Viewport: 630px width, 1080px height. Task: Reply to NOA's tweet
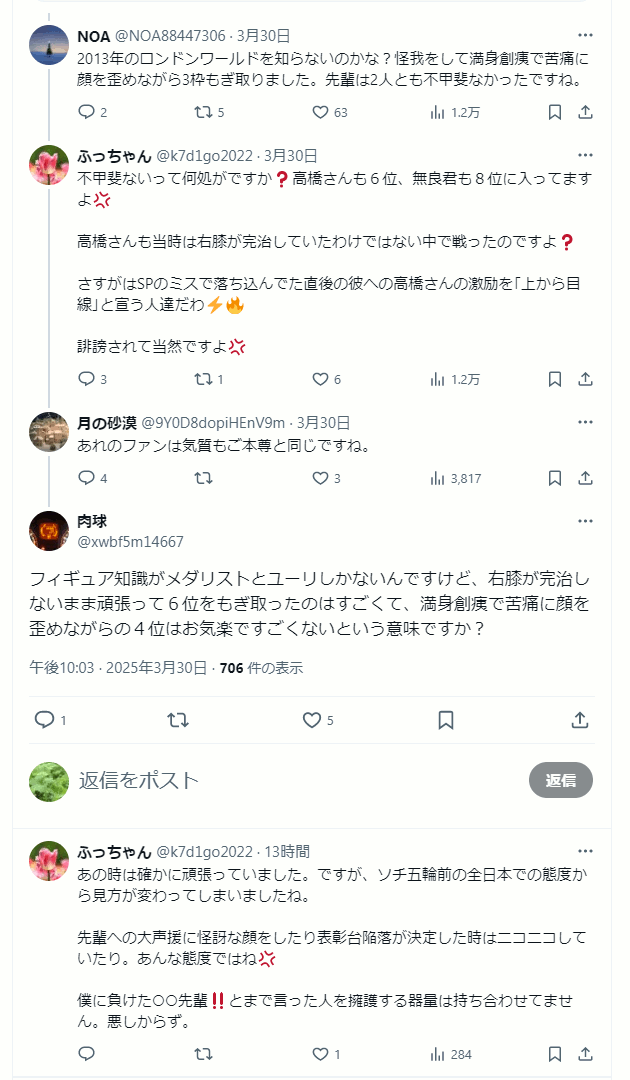86,113
